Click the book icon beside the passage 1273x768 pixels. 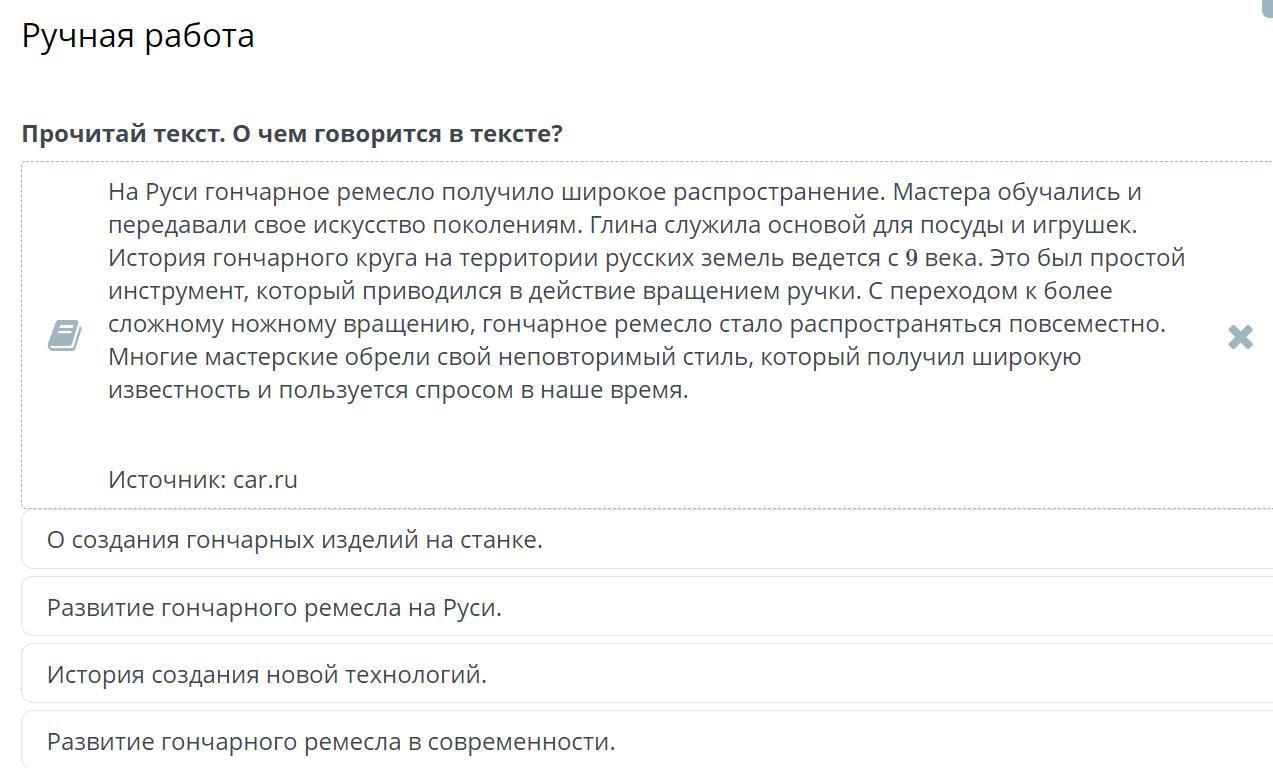tap(65, 335)
